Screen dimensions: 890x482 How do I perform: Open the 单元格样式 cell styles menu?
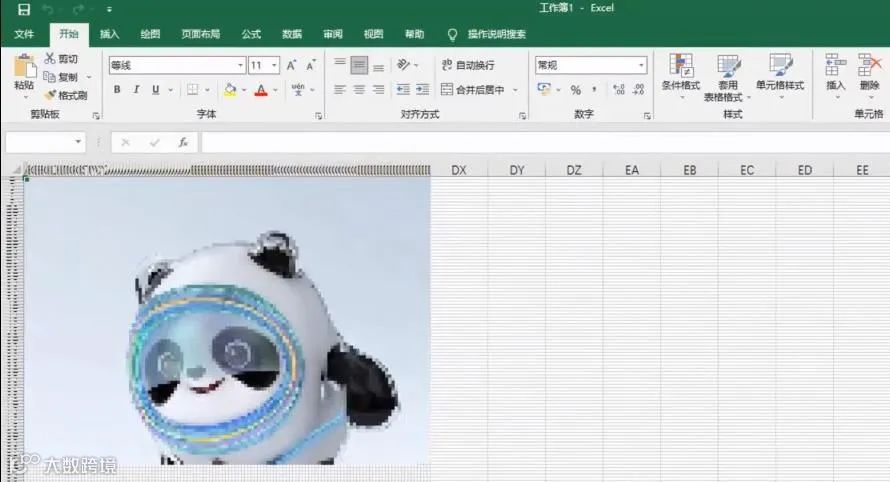coord(780,77)
